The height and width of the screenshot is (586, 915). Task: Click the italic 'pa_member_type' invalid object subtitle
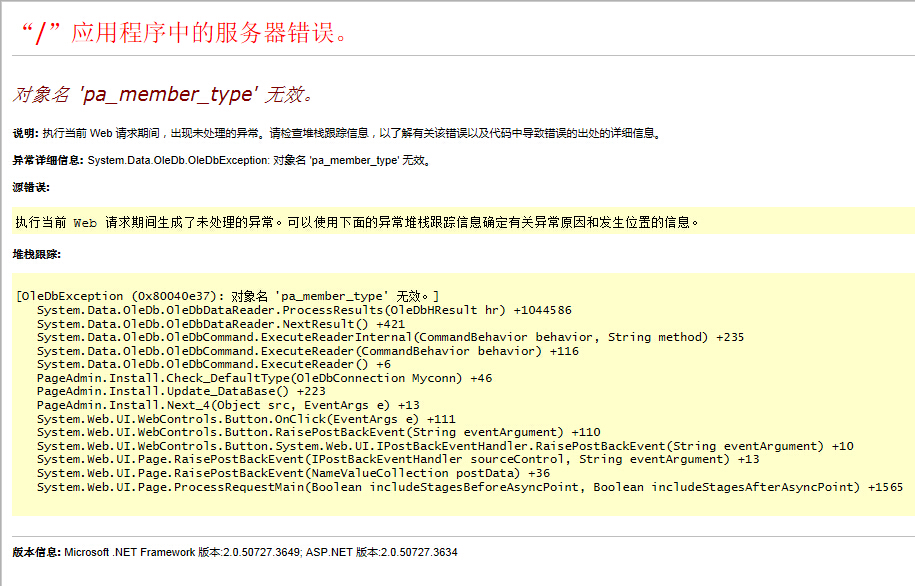tap(163, 95)
